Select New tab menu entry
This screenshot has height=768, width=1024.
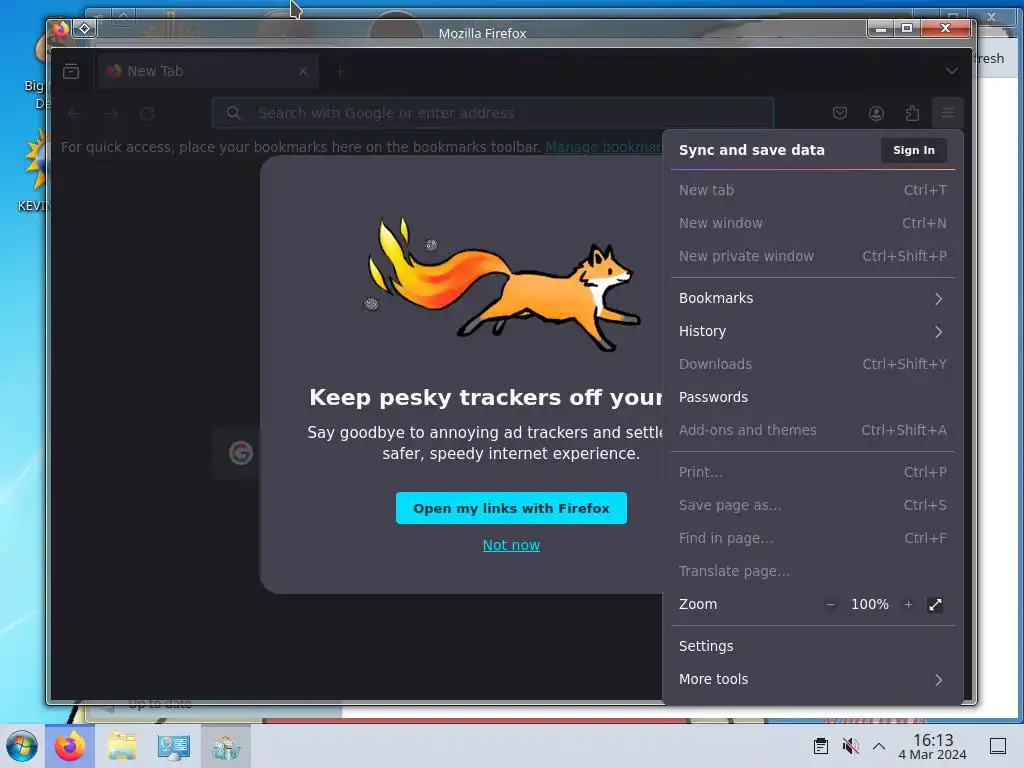click(x=812, y=190)
